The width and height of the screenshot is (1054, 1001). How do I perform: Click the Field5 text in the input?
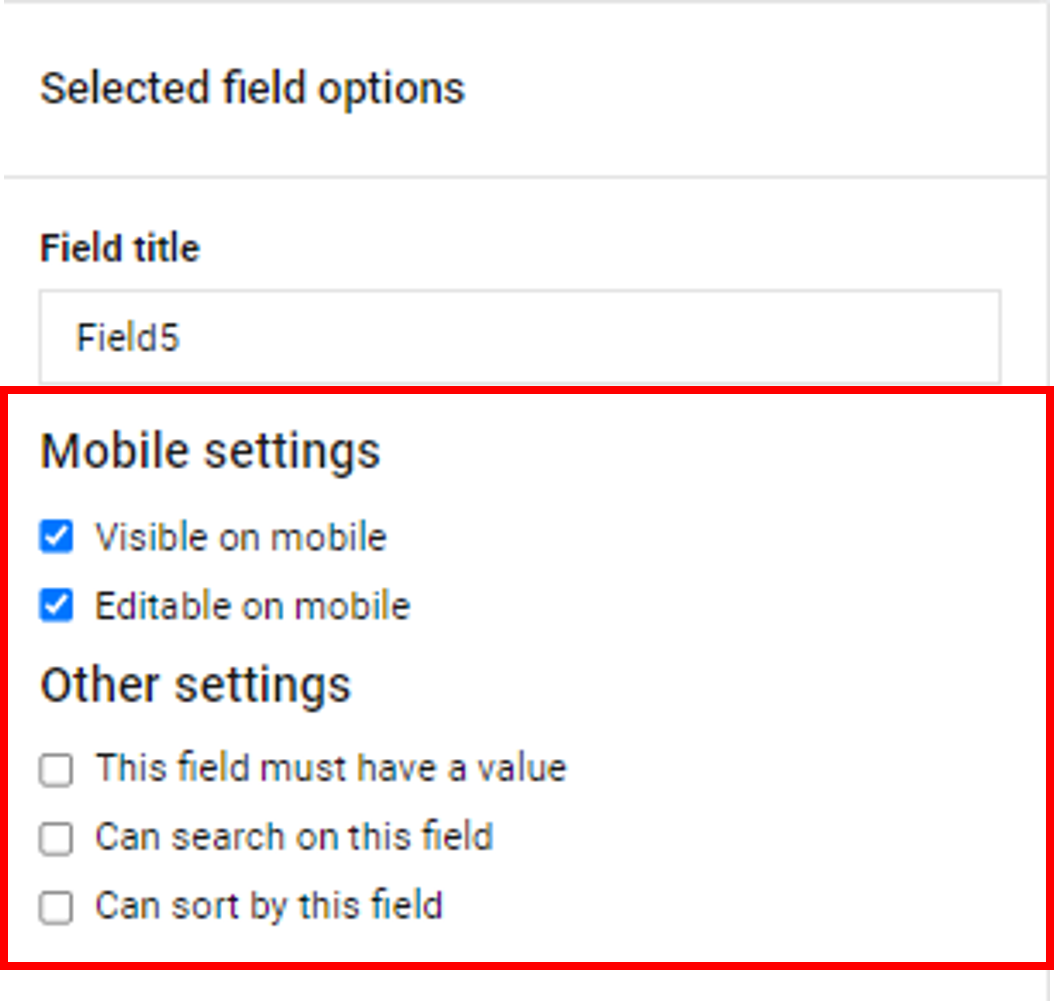point(127,338)
